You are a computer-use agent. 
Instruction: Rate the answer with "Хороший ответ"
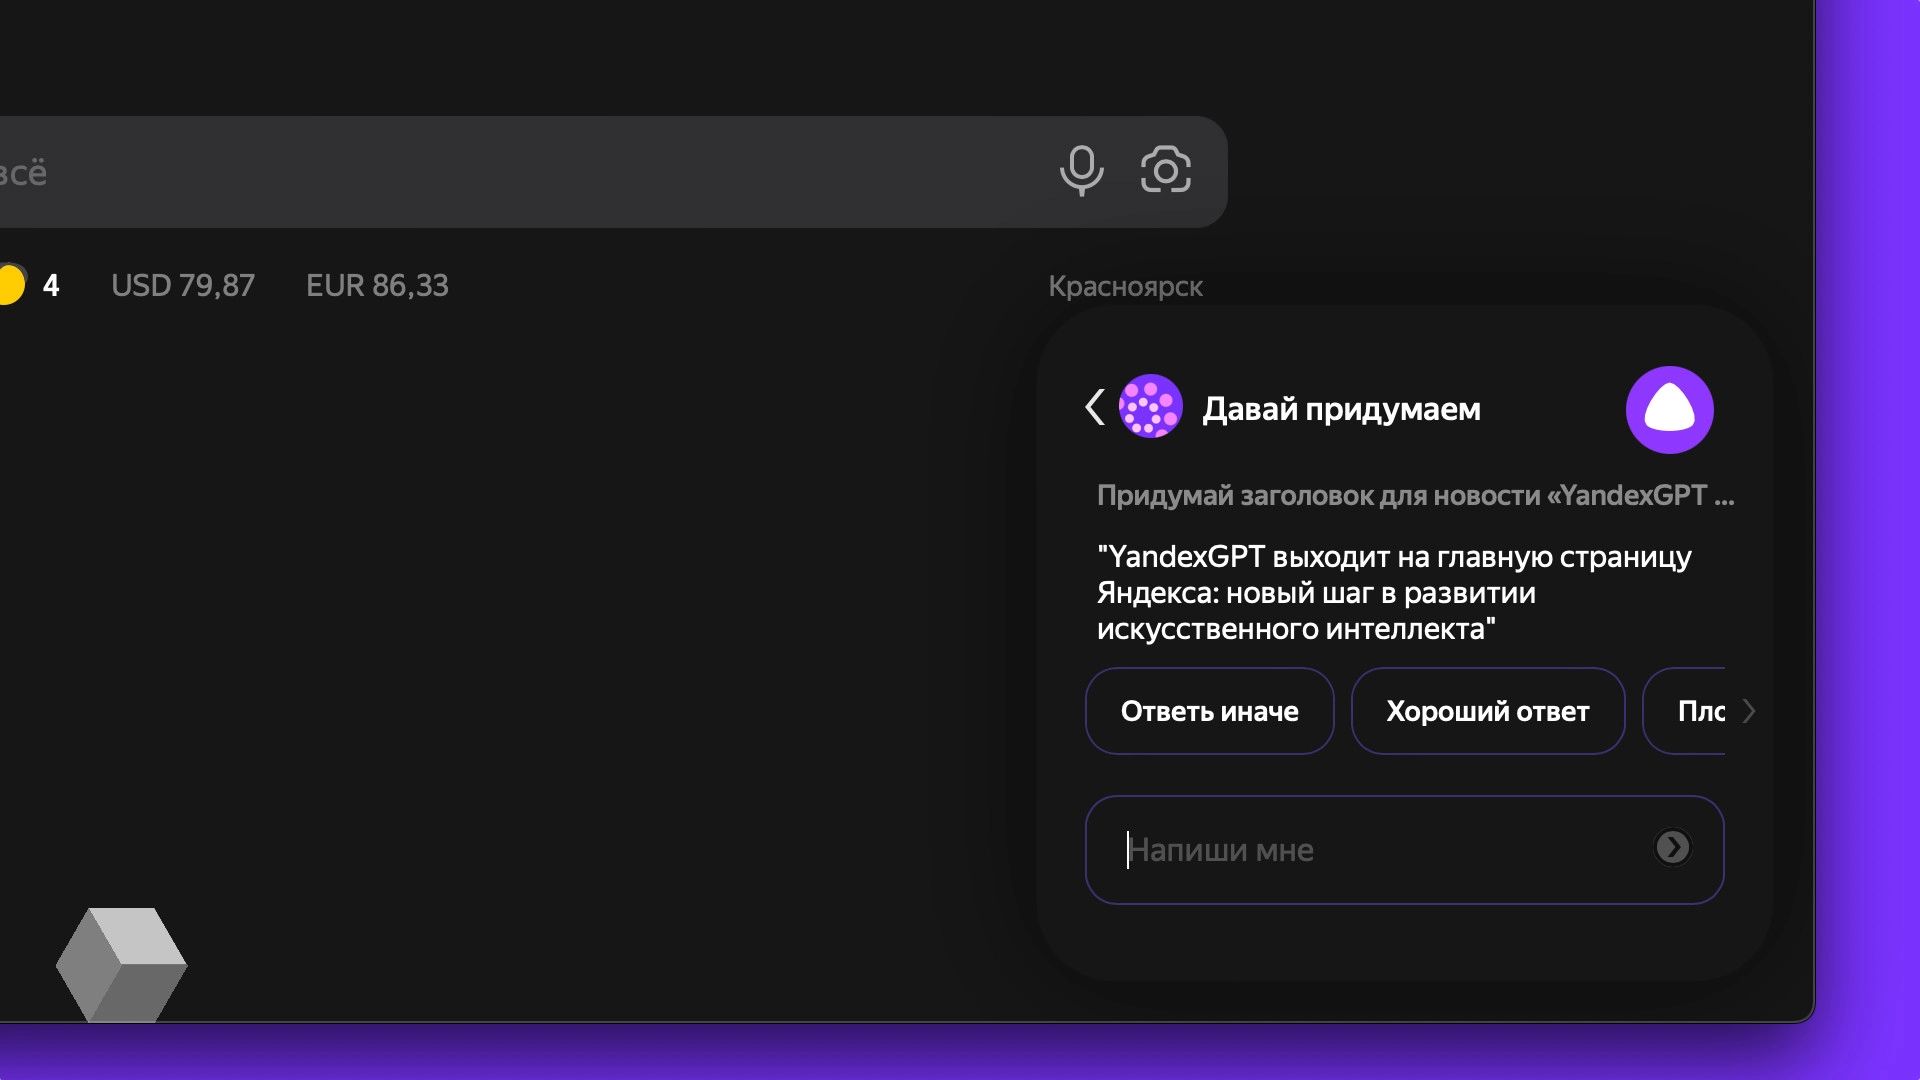pyautogui.click(x=1487, y=711)
